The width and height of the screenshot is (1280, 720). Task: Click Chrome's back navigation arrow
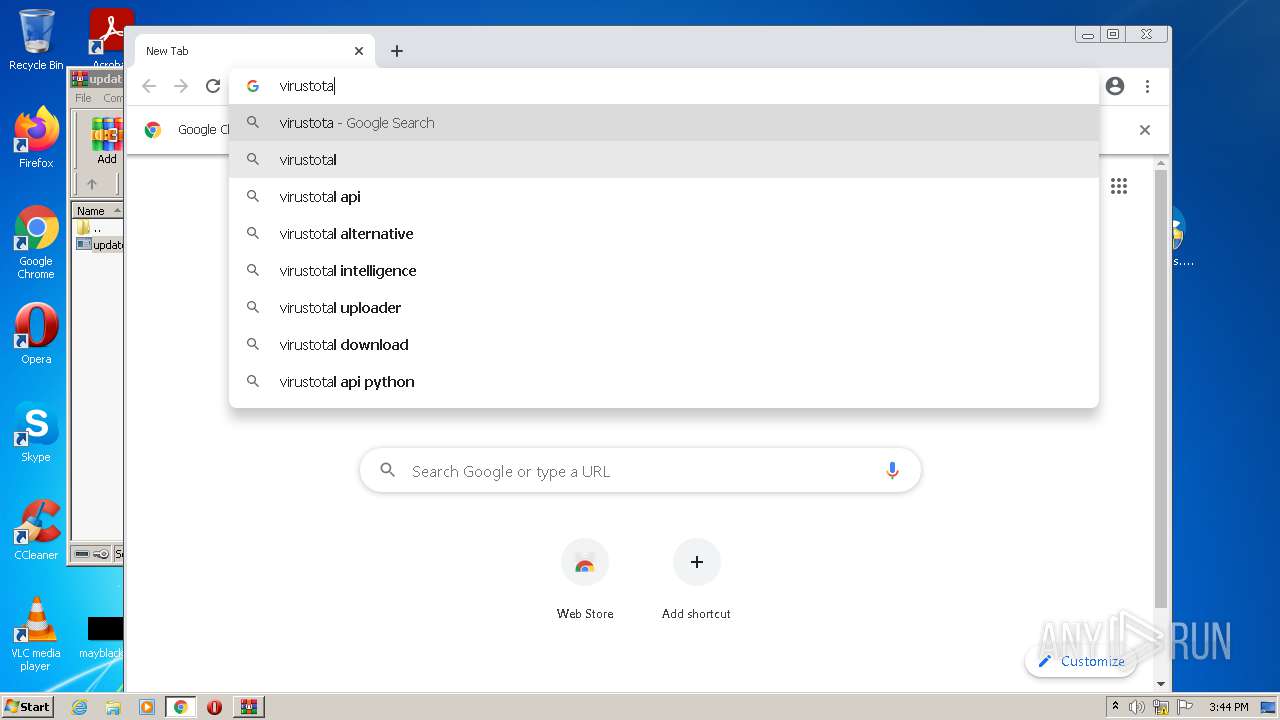pyautogui.click(x=149, y=86)
